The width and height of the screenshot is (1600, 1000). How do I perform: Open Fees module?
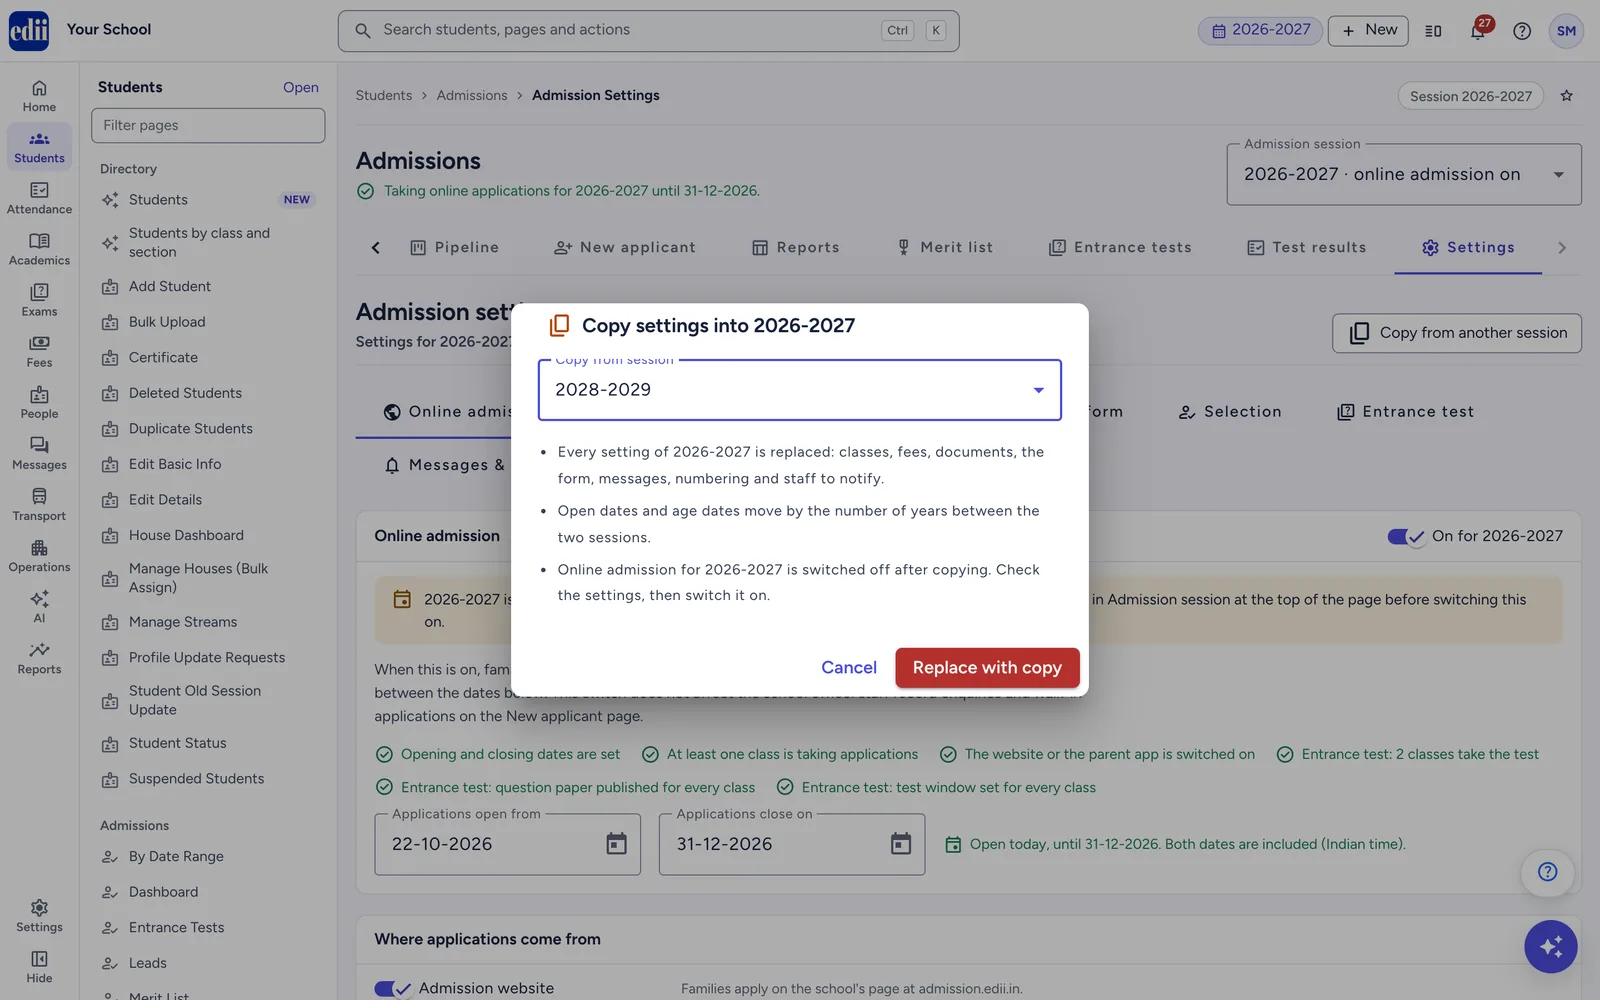39,351
